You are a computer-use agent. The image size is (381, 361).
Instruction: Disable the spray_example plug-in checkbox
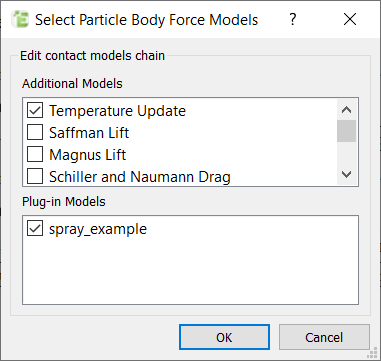click(35, 229)
